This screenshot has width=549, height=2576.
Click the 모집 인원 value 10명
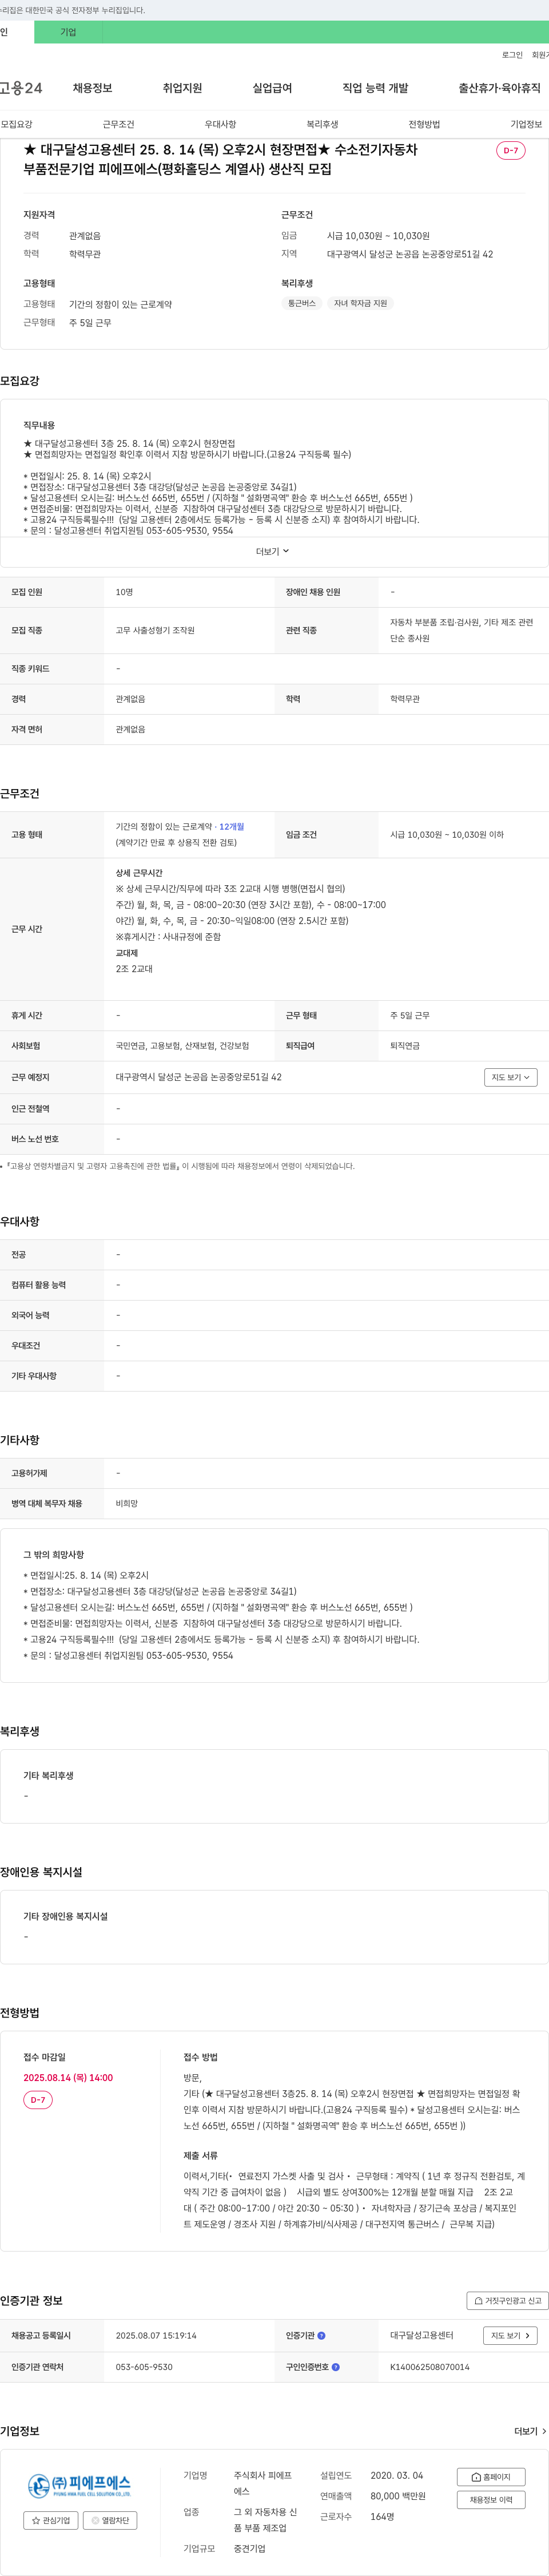coord(124,592)
